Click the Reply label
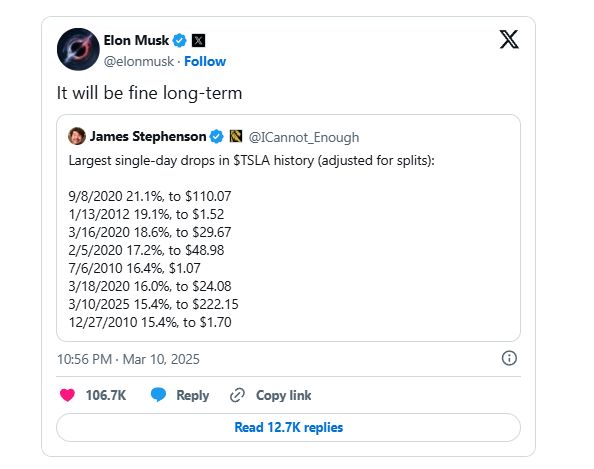594x469 pixels. [193, 395]
